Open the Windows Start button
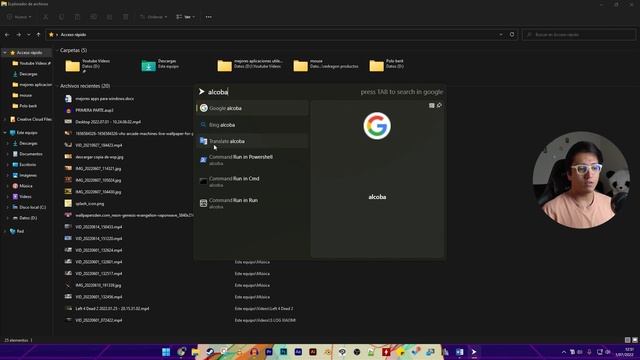 pos(166,352)
